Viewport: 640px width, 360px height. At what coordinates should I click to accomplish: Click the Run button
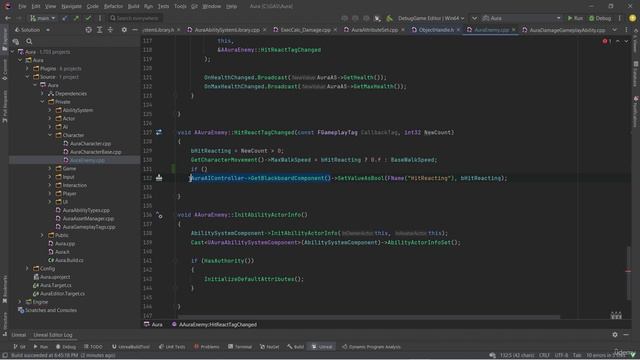575,18
